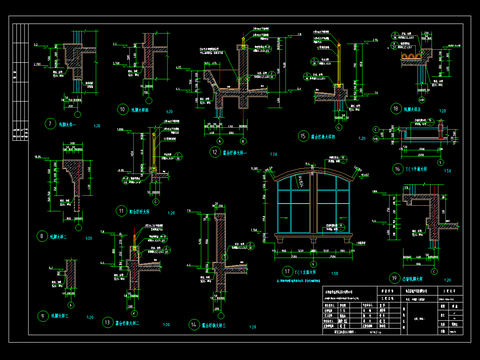Click the narrow revision table on the sheet border
Image resolution: width=480 pixels, height=360 pixels.
(20, 82)
